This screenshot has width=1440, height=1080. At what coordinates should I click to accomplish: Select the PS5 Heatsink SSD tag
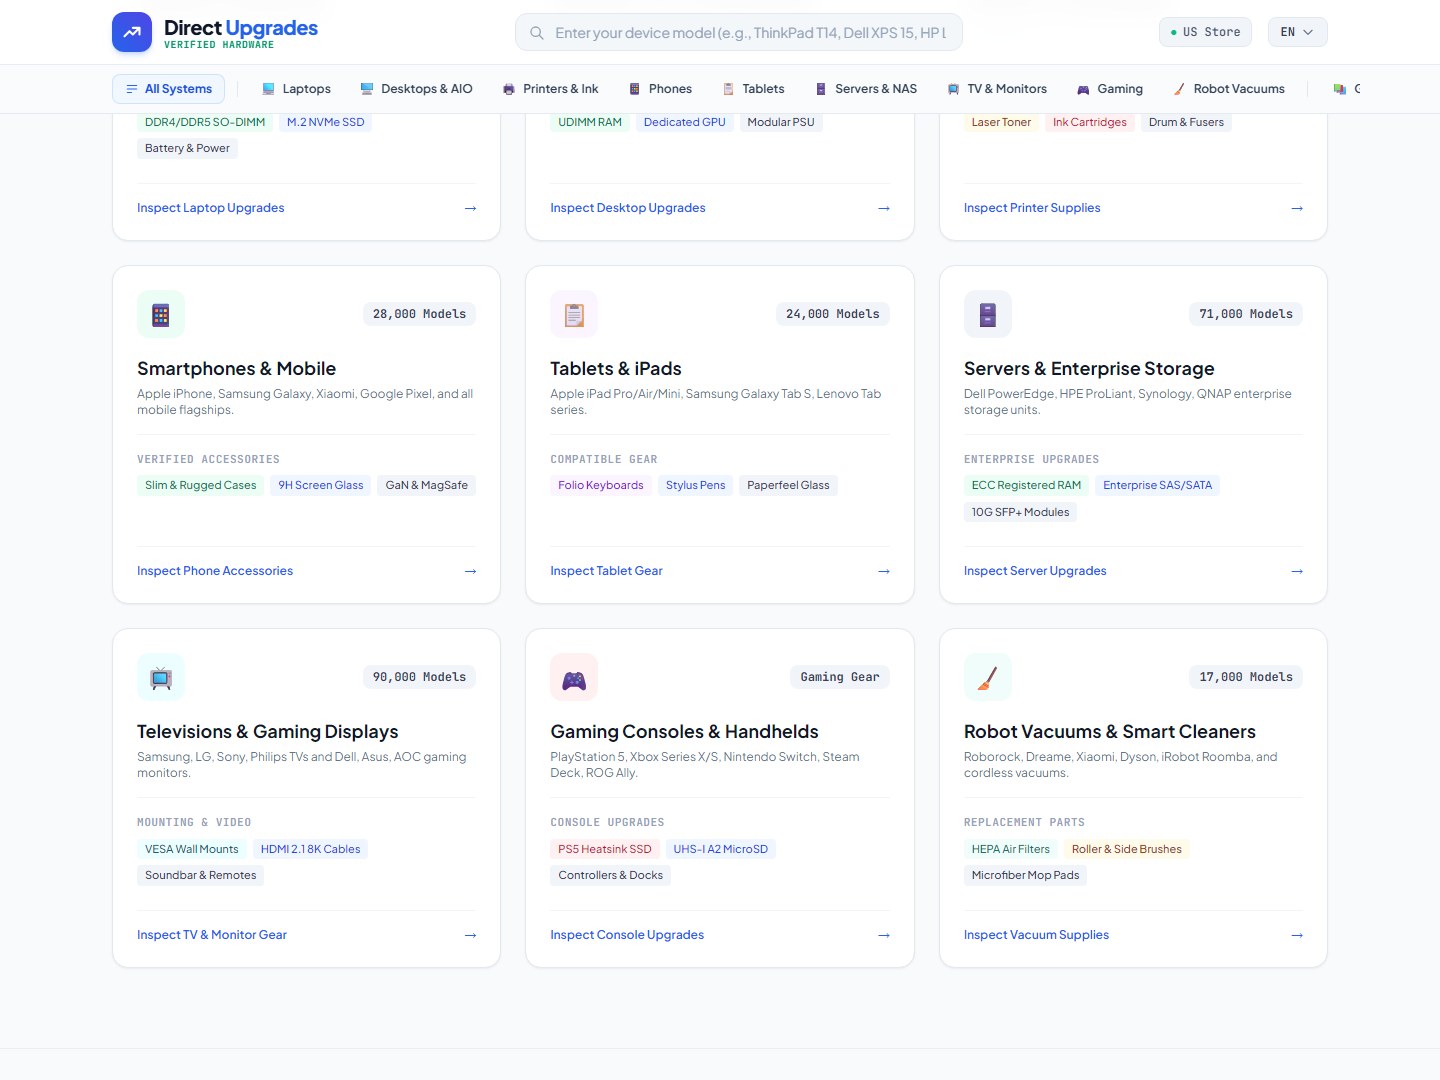pos(605,849)
